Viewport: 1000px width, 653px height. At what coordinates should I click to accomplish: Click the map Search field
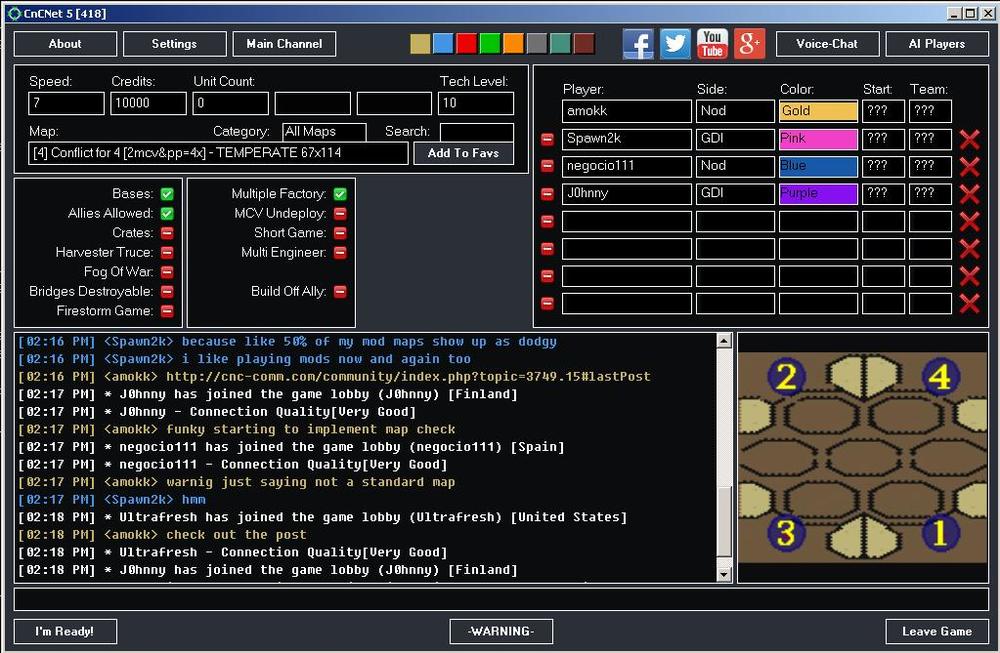pyautogui.click(x=477, y=132)
